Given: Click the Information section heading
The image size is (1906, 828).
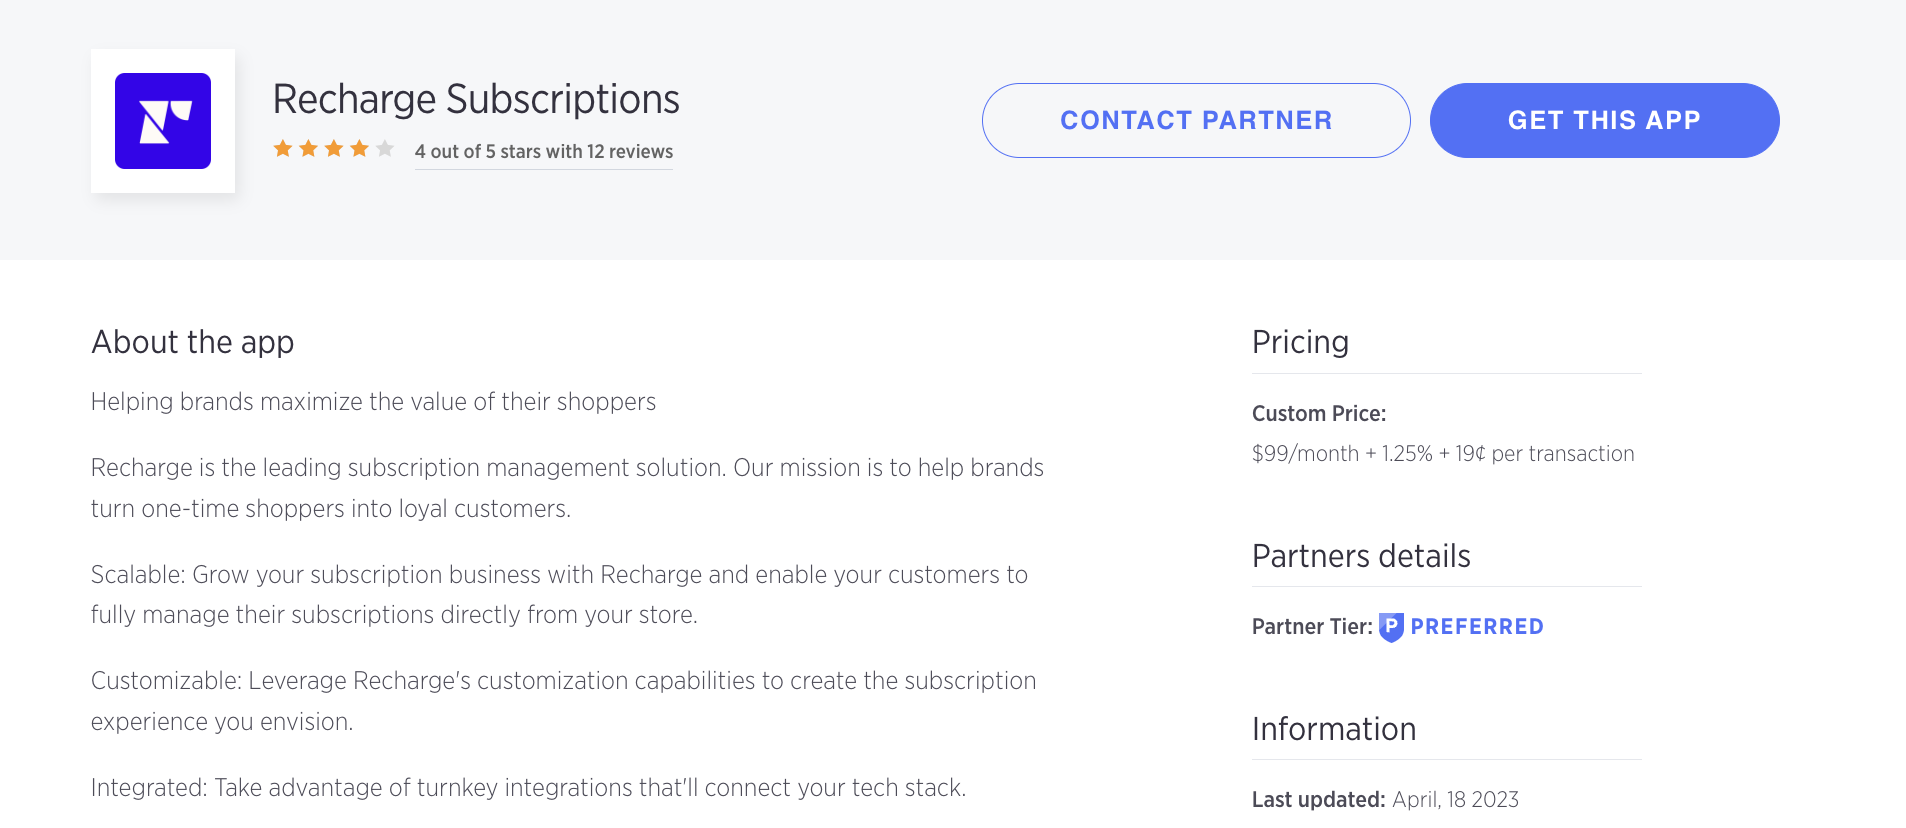Looking at the screenshot, I should click(x=1334, y=729).
